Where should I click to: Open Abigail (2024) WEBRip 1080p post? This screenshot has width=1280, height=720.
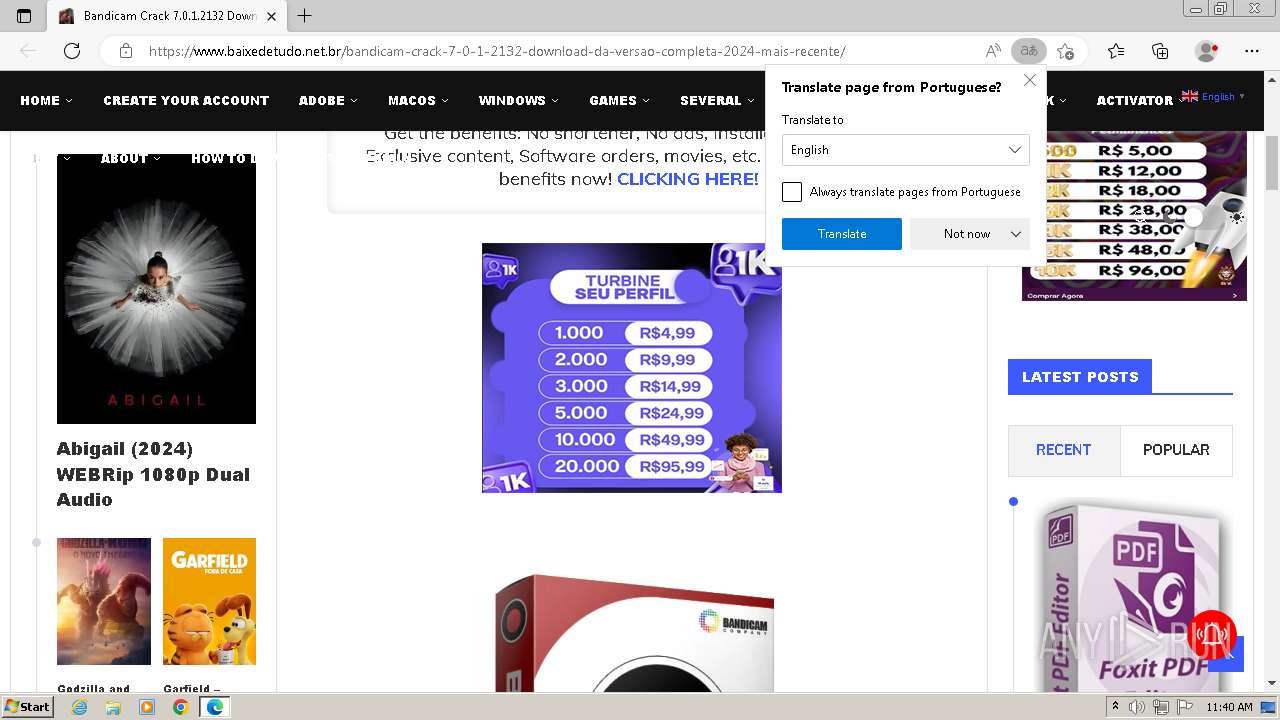(153, 474)
